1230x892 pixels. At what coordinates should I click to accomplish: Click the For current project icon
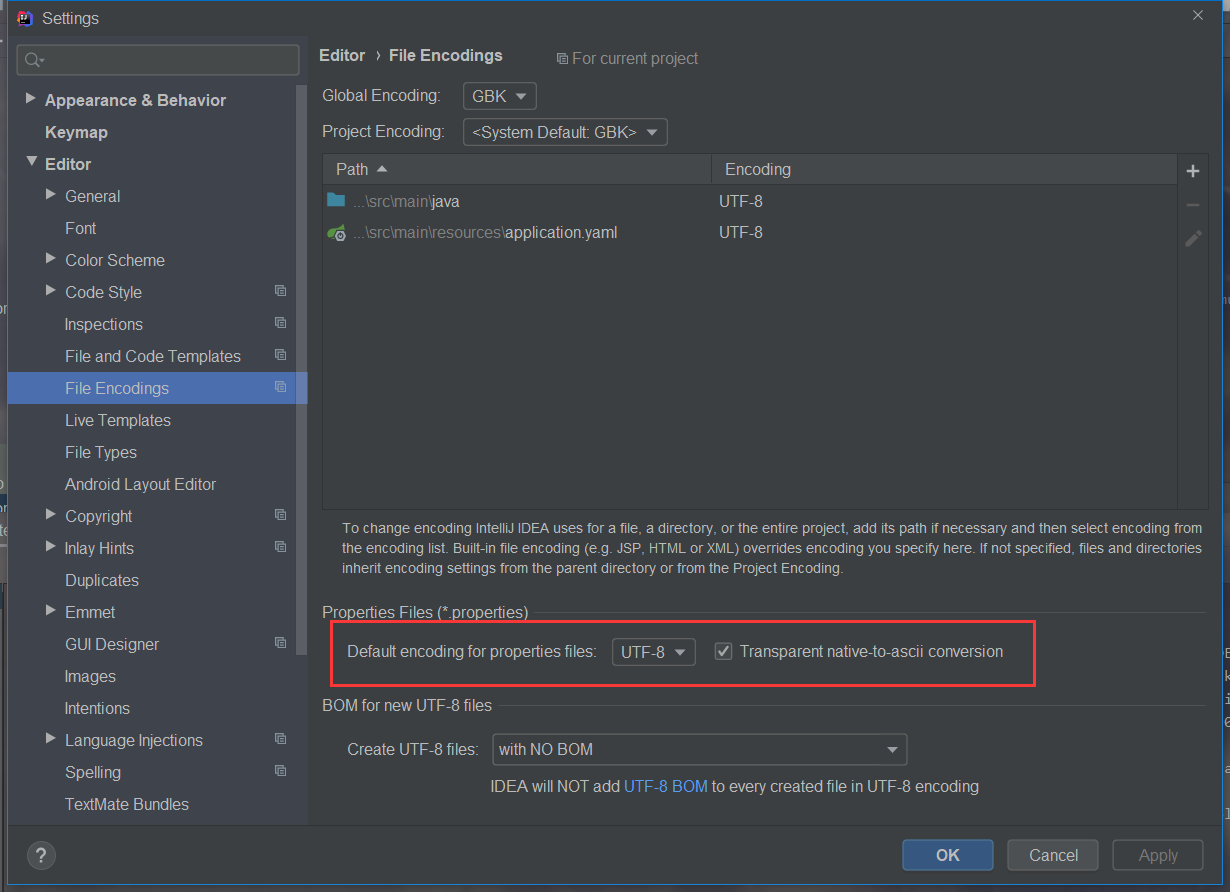562,59
